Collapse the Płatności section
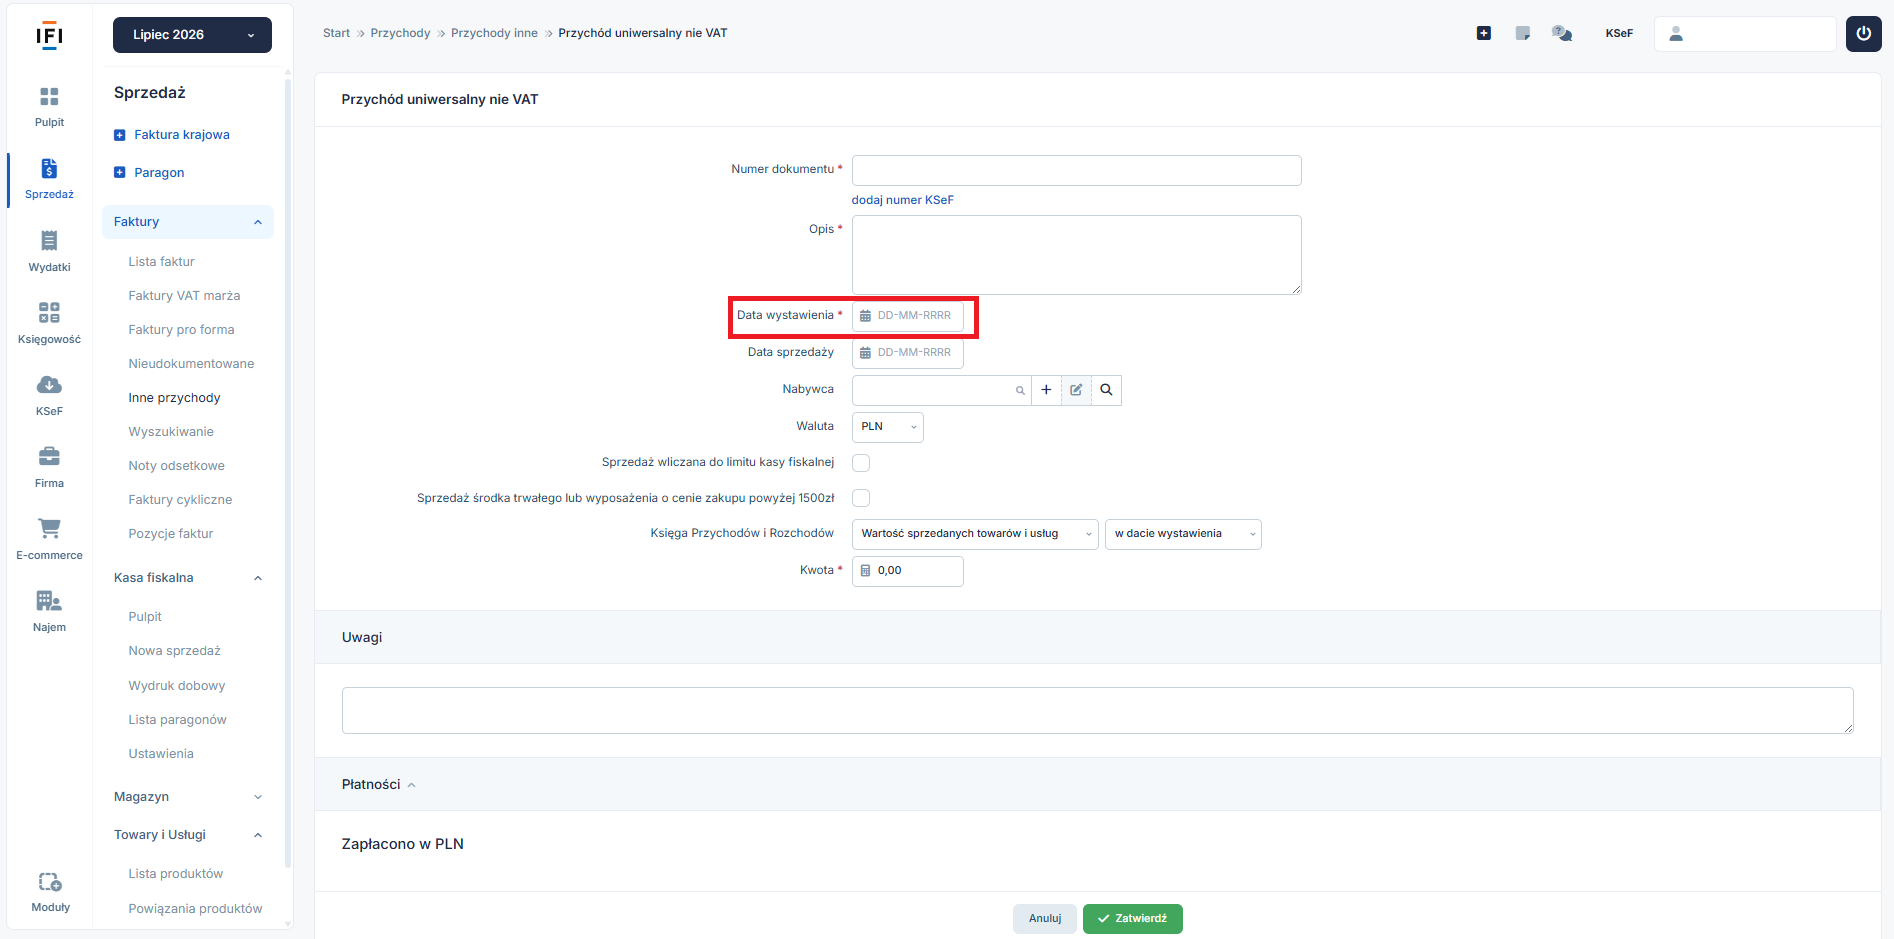The image size is (1894, 939). [378, 784]
